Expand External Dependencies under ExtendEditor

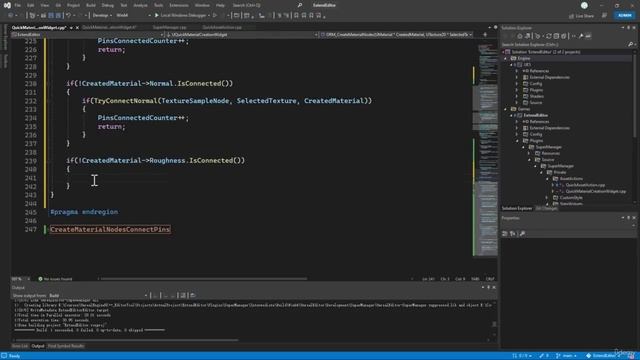point(517,128)
